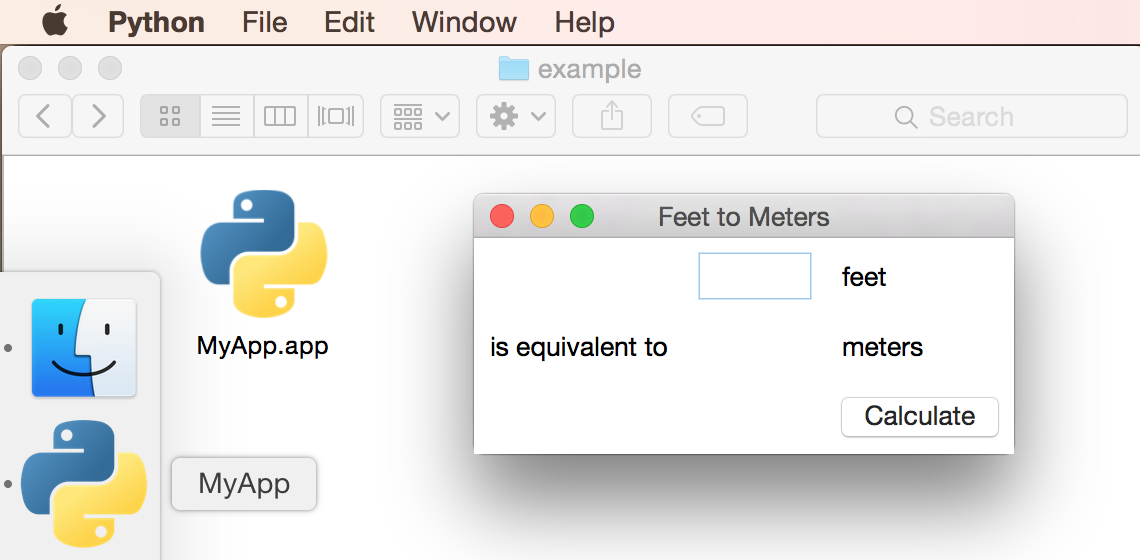
Task: Click the Share toolbar button
Action: (611, 116)
